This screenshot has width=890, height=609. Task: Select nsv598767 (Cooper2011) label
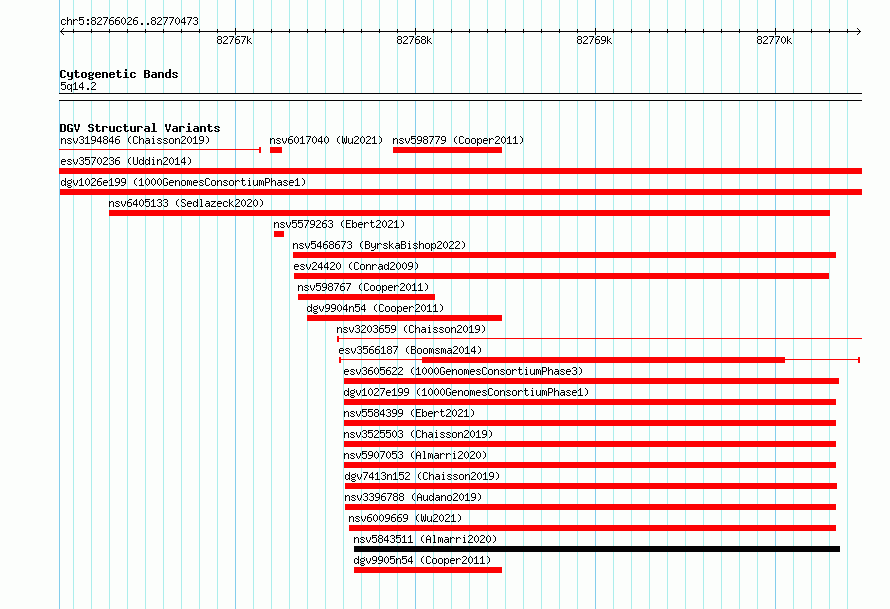tap(363, 287)
